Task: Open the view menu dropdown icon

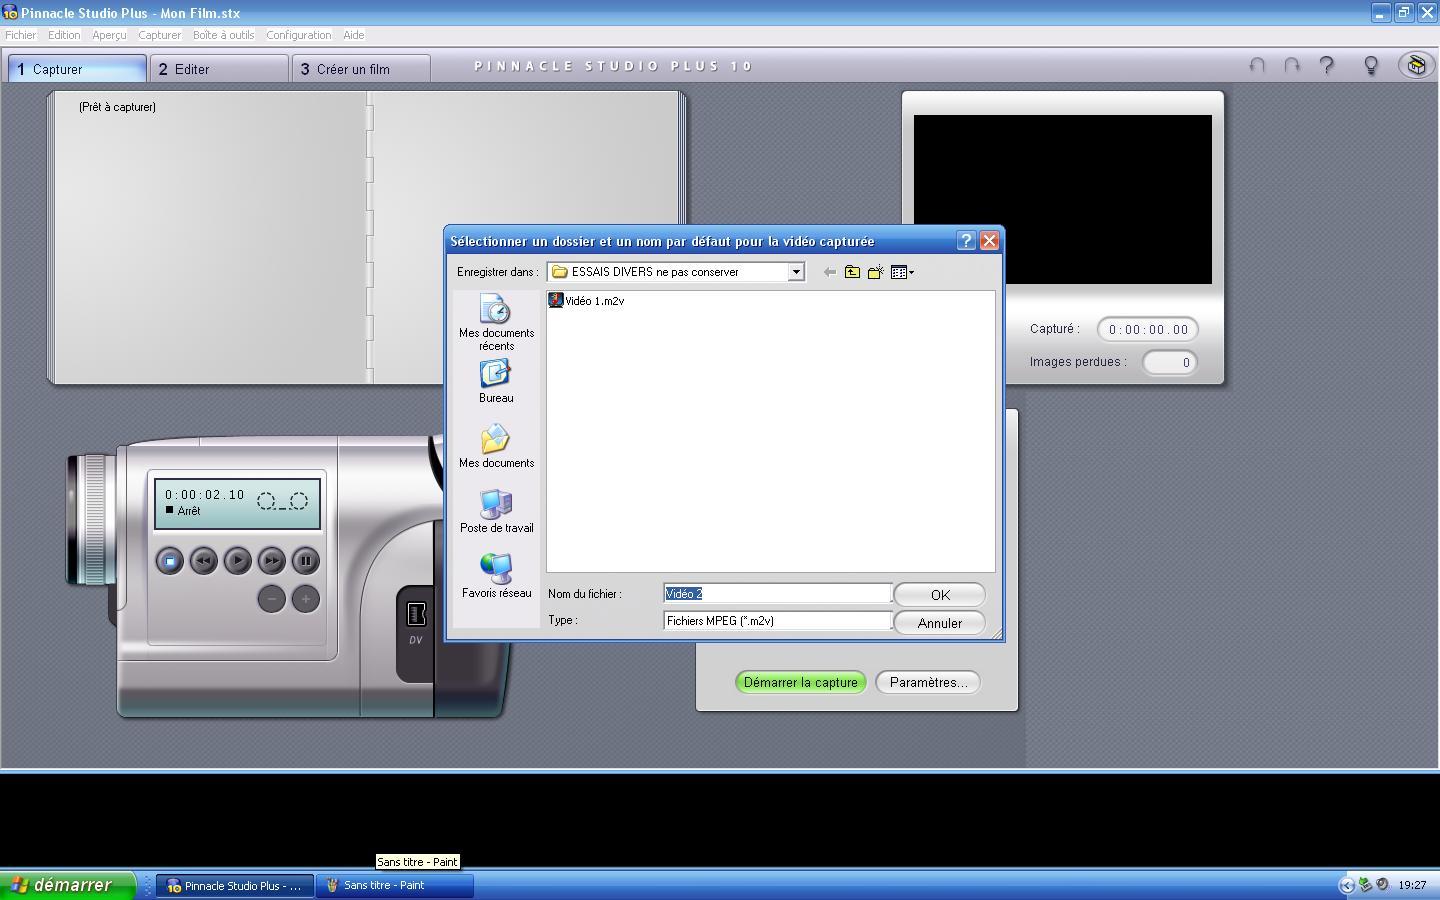Action: coord(902,272)
